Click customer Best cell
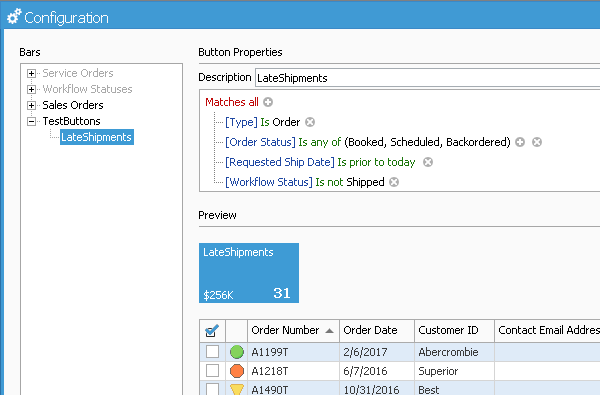The image size is (600, 395). pos(454,389)
